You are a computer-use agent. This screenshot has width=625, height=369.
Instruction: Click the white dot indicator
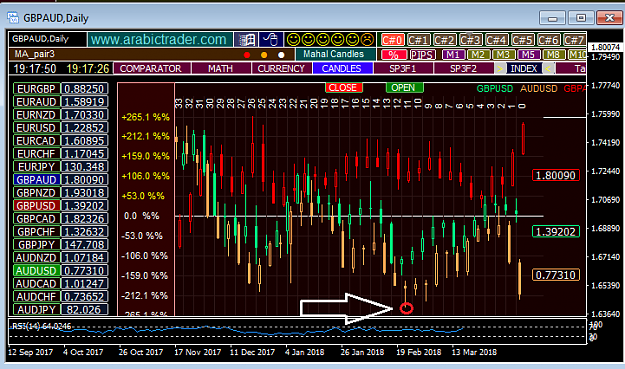coord(281,55)
